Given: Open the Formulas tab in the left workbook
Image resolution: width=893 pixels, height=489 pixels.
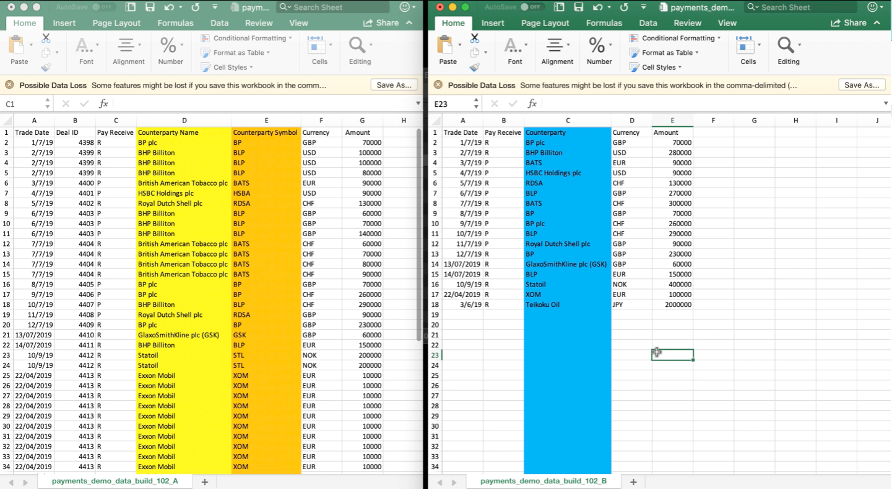Looking at the screenshot, I should (x=175, y=23).
